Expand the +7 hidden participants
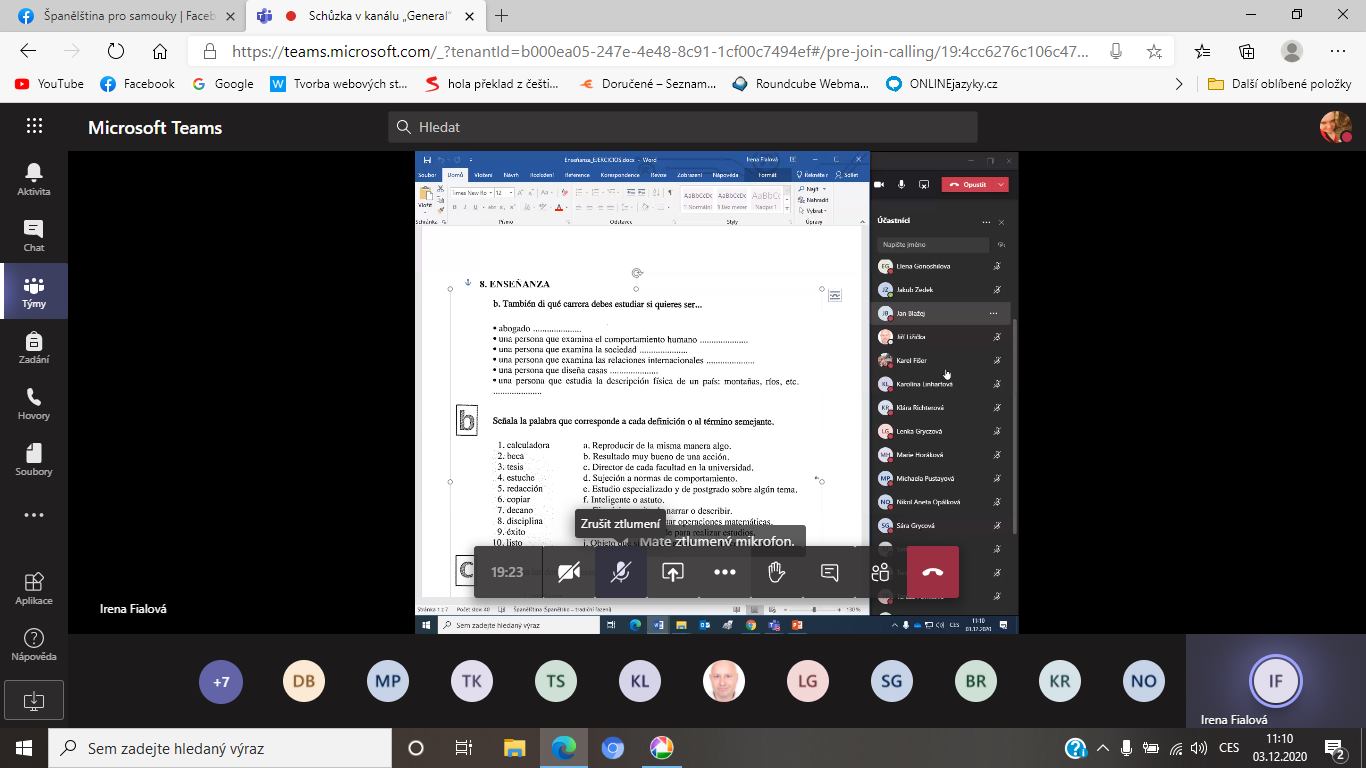Image resolution: width=1366 pixels, height=768 pixels. point(221,681)
